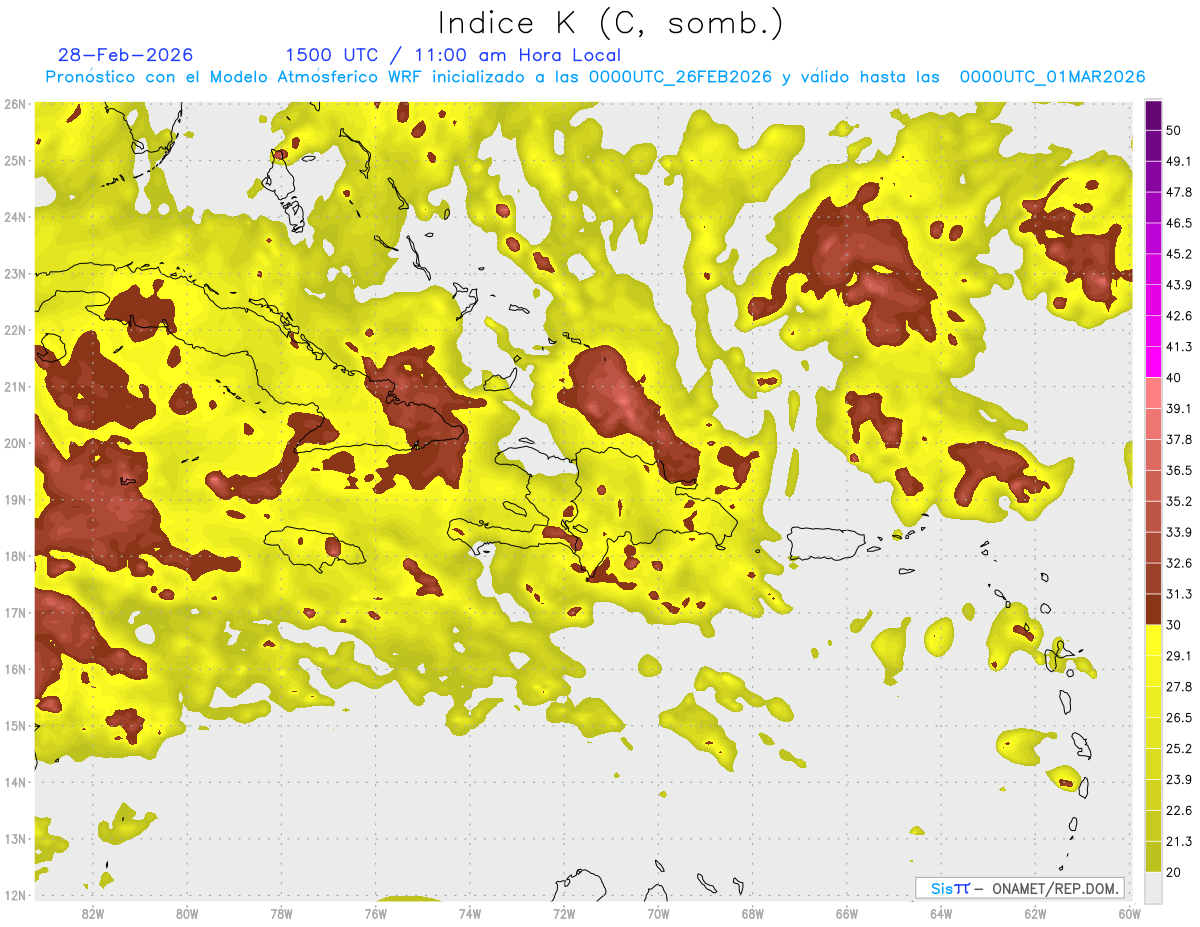This screenshot has width=1200, height=927.
Task: Click the longitude label "74W"
Action: [470, 914]
